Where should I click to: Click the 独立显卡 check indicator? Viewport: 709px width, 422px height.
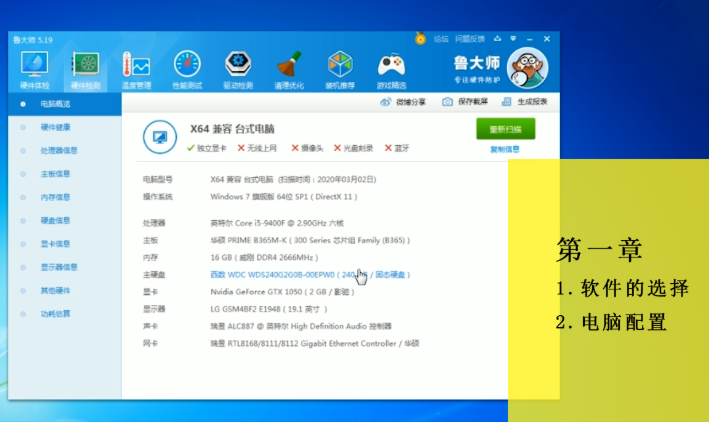(x=207, y=148)
